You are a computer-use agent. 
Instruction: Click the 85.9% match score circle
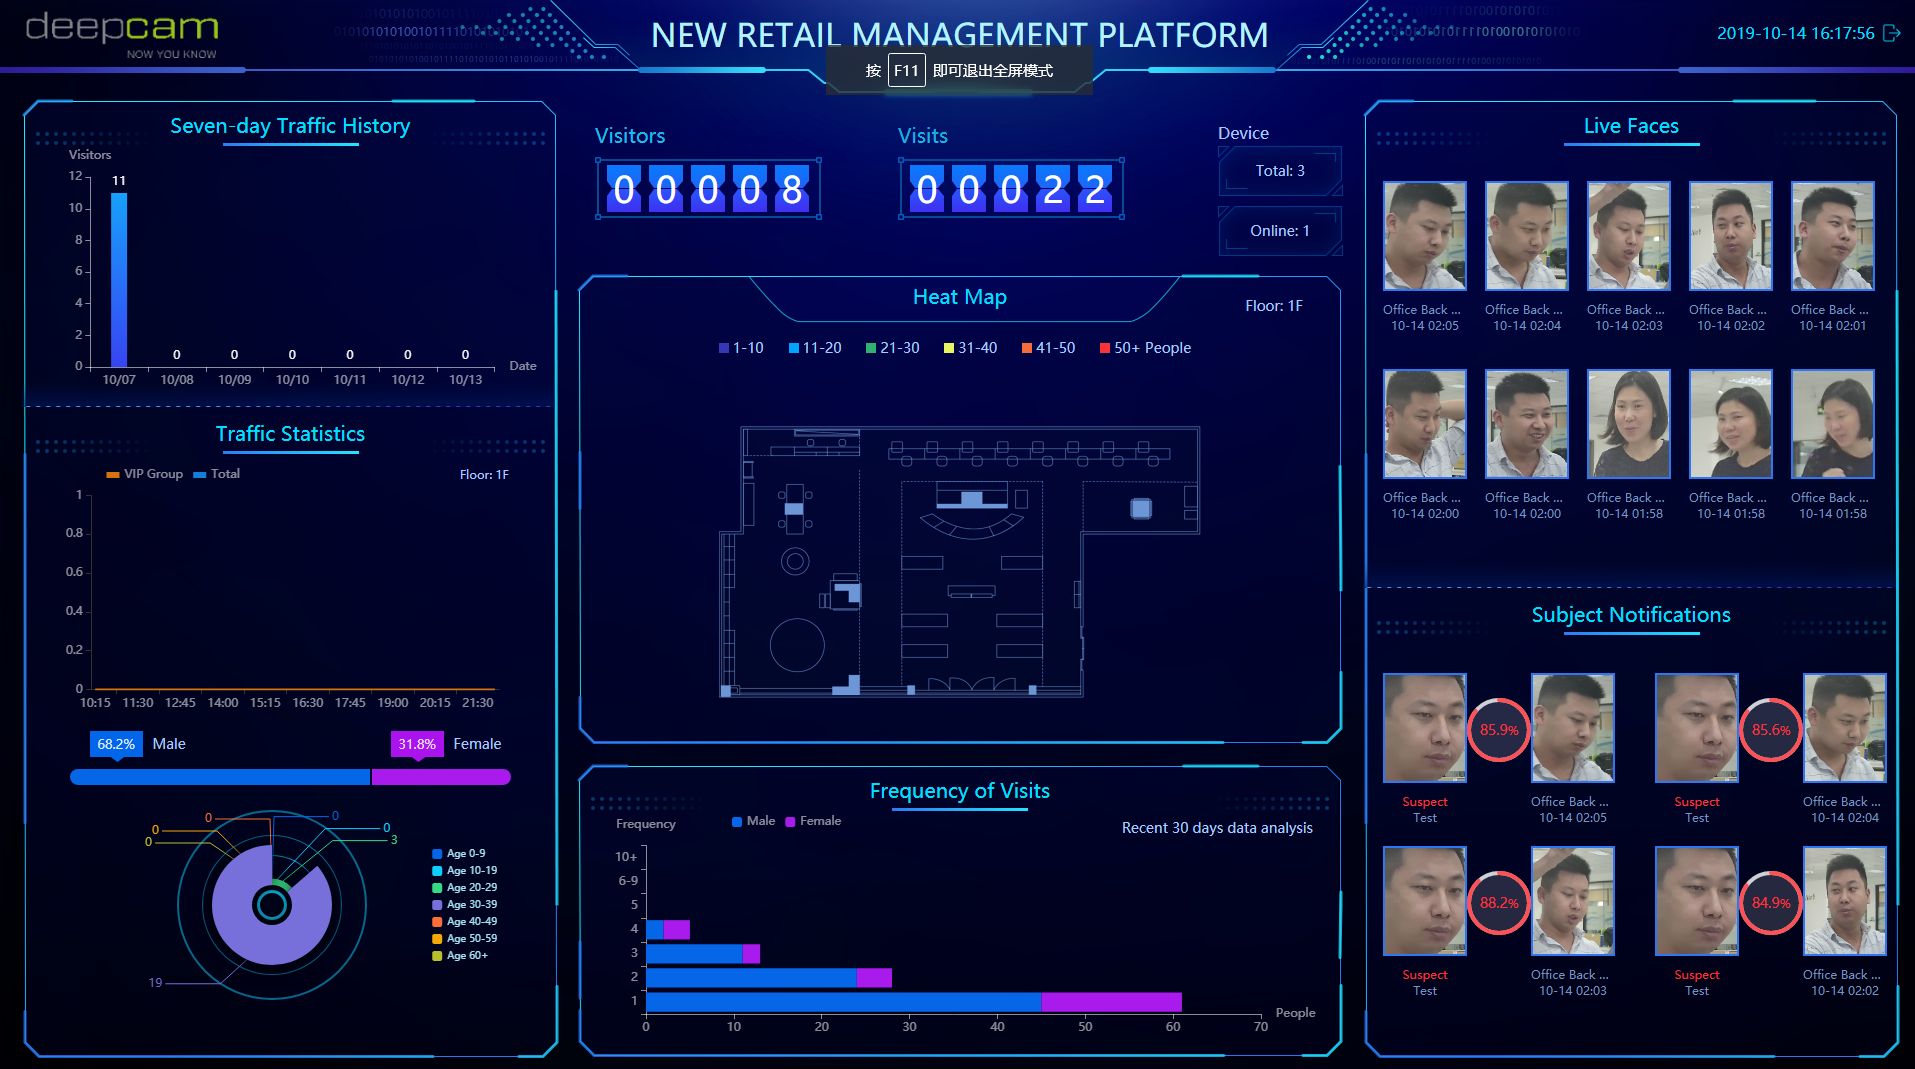click(1498, 730)
